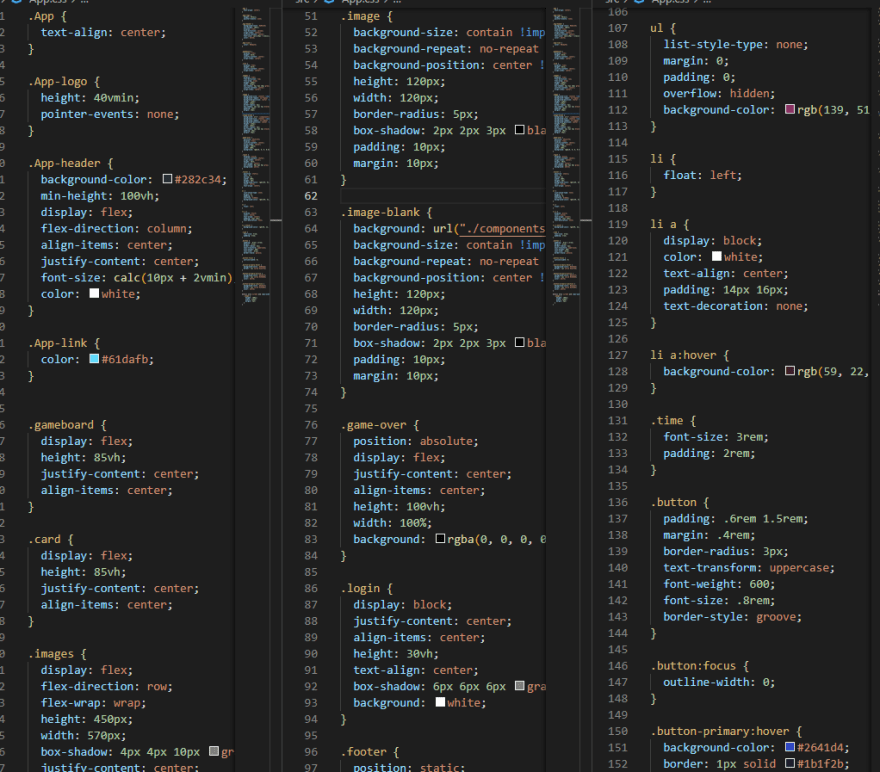
Task: Open rgb(139, 51 swatch on line 112
Action: [790, 109]
